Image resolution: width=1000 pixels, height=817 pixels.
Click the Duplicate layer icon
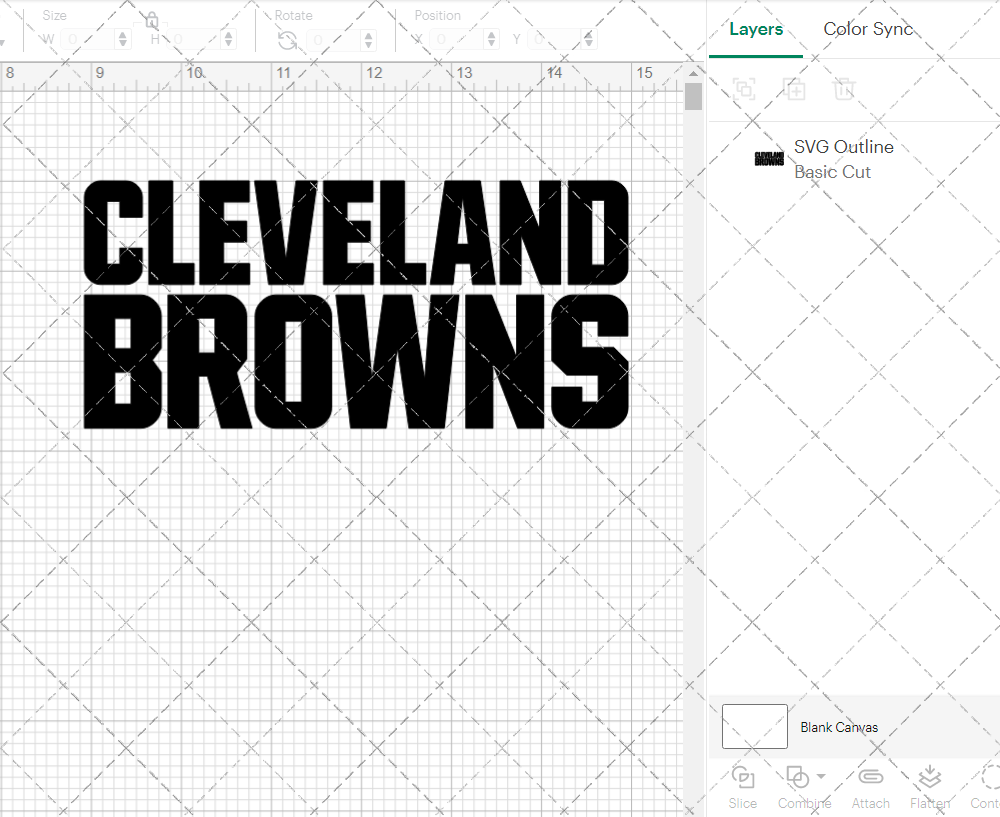click(x=794, y=89)
